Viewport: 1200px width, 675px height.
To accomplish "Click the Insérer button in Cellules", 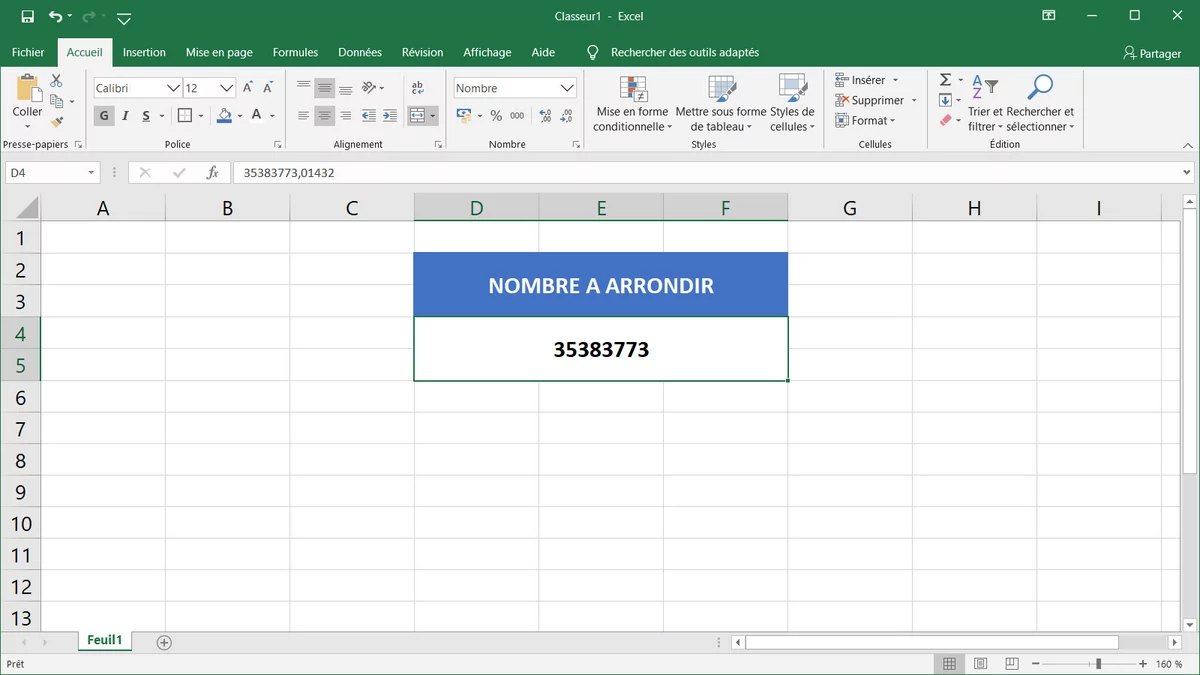I will [868, 80].
